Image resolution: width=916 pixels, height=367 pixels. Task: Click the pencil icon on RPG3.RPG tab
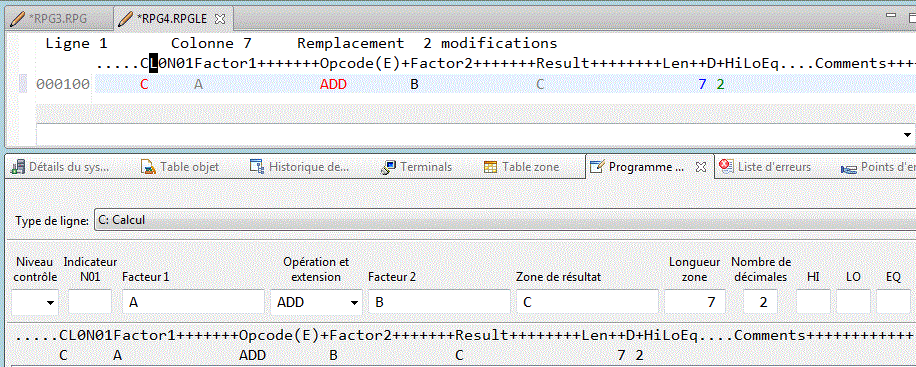coord(18,18)
